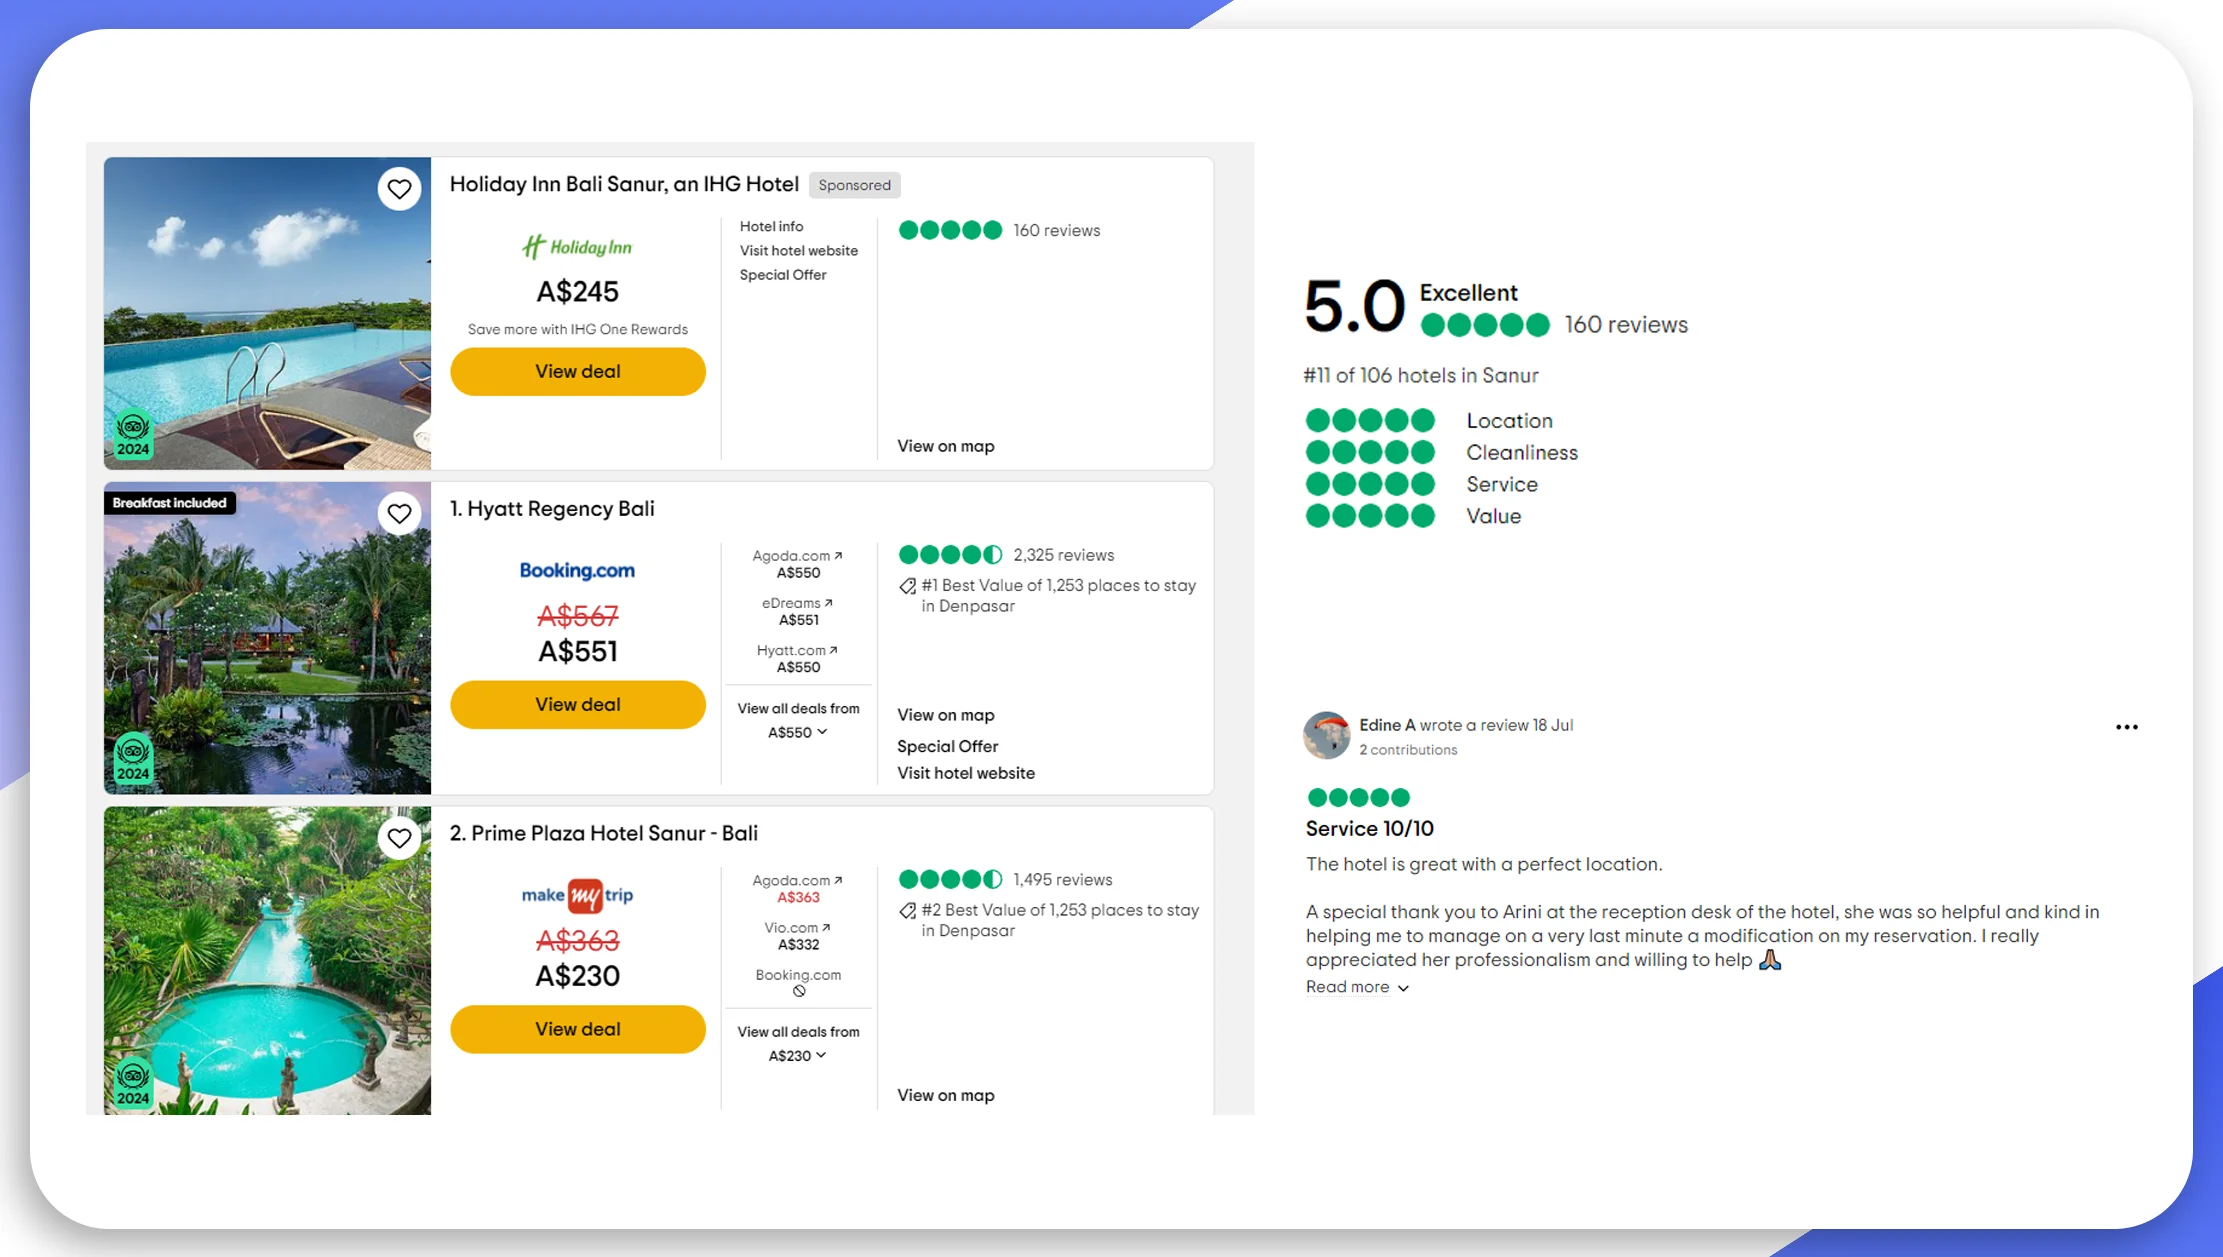Click 2024 award badge on Holiday Inn photo
This screenshot has width=2223, height=1257.
click(133, 435)
